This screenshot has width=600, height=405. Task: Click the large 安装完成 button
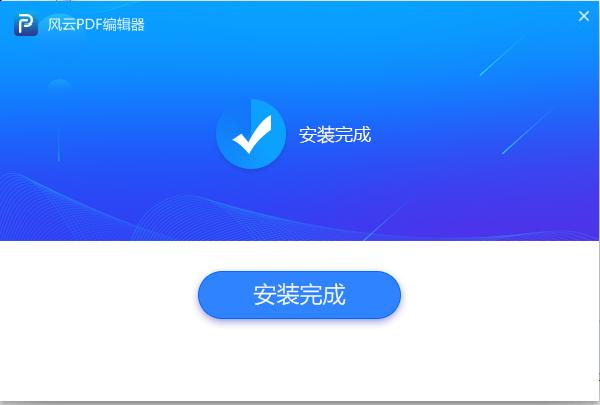pyautogui.click(x=299, y=294)
